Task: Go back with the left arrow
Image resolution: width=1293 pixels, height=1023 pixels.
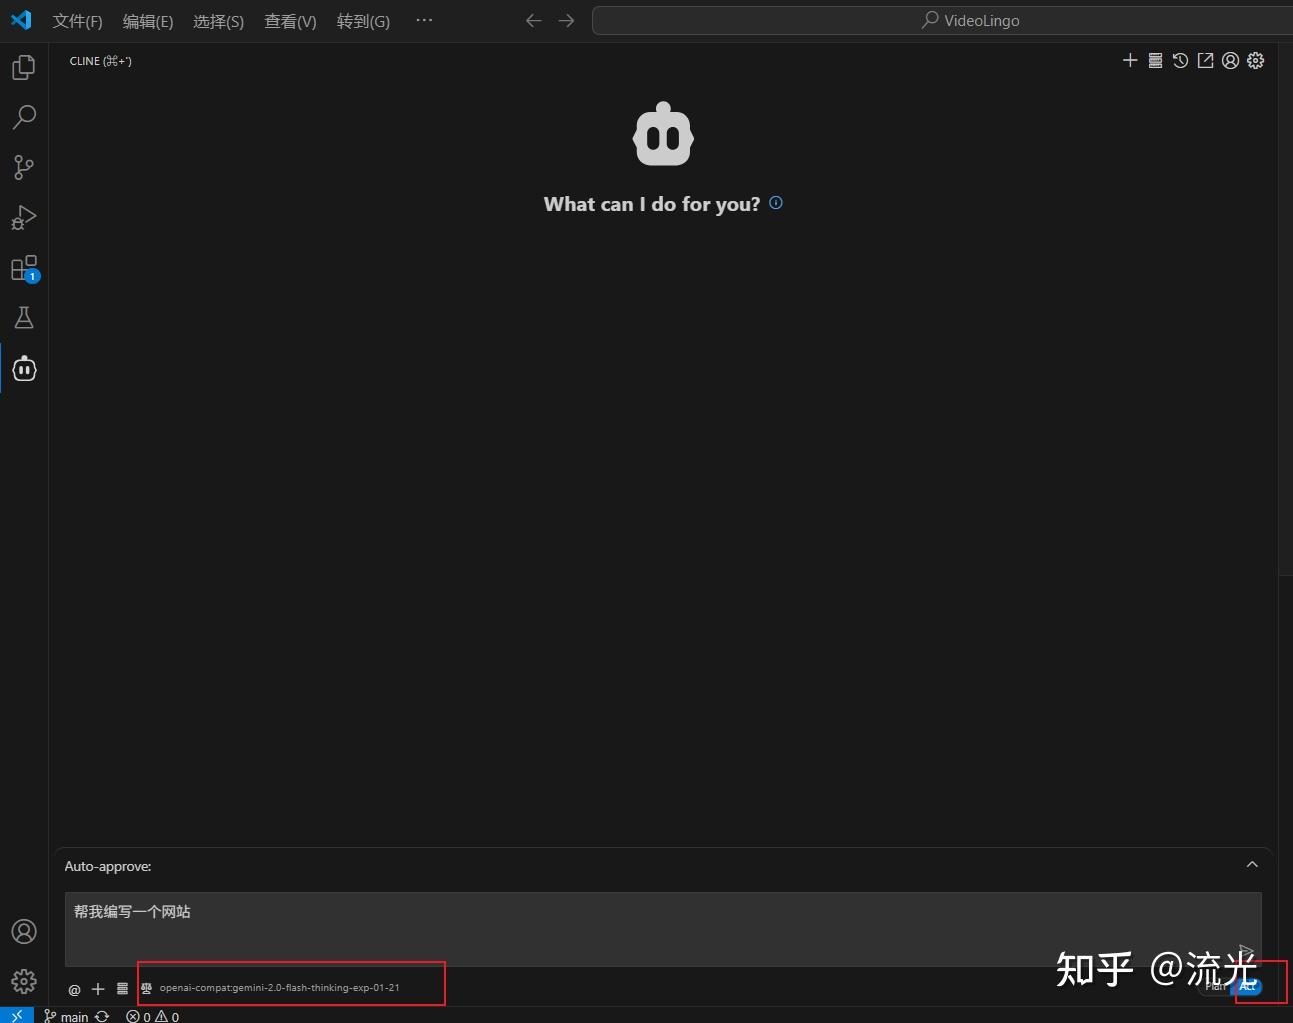Action: 534,21
